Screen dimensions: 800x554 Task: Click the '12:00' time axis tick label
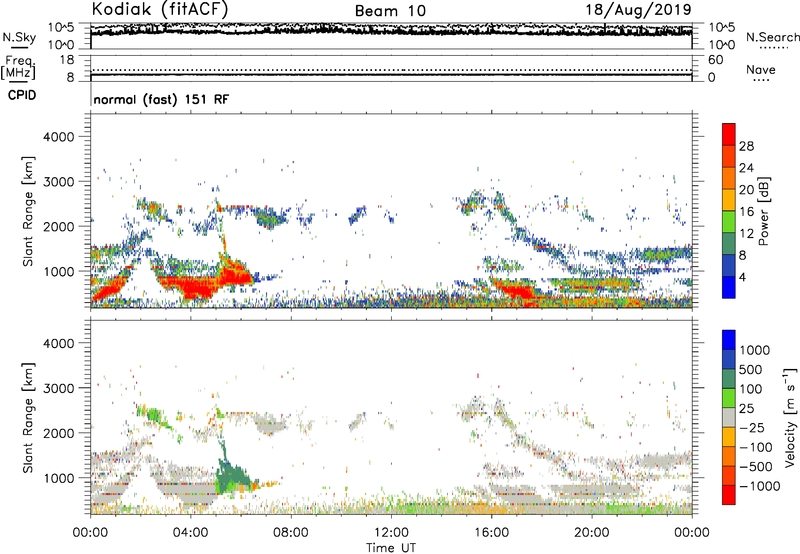391,533
